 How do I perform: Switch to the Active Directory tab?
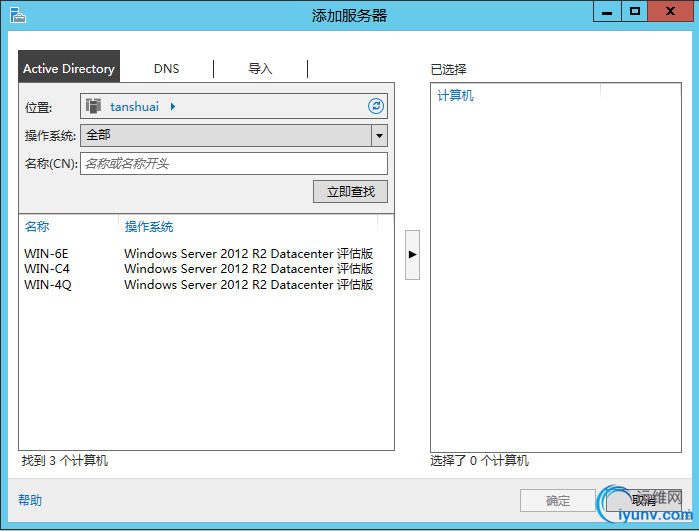(x=69, y=68)
